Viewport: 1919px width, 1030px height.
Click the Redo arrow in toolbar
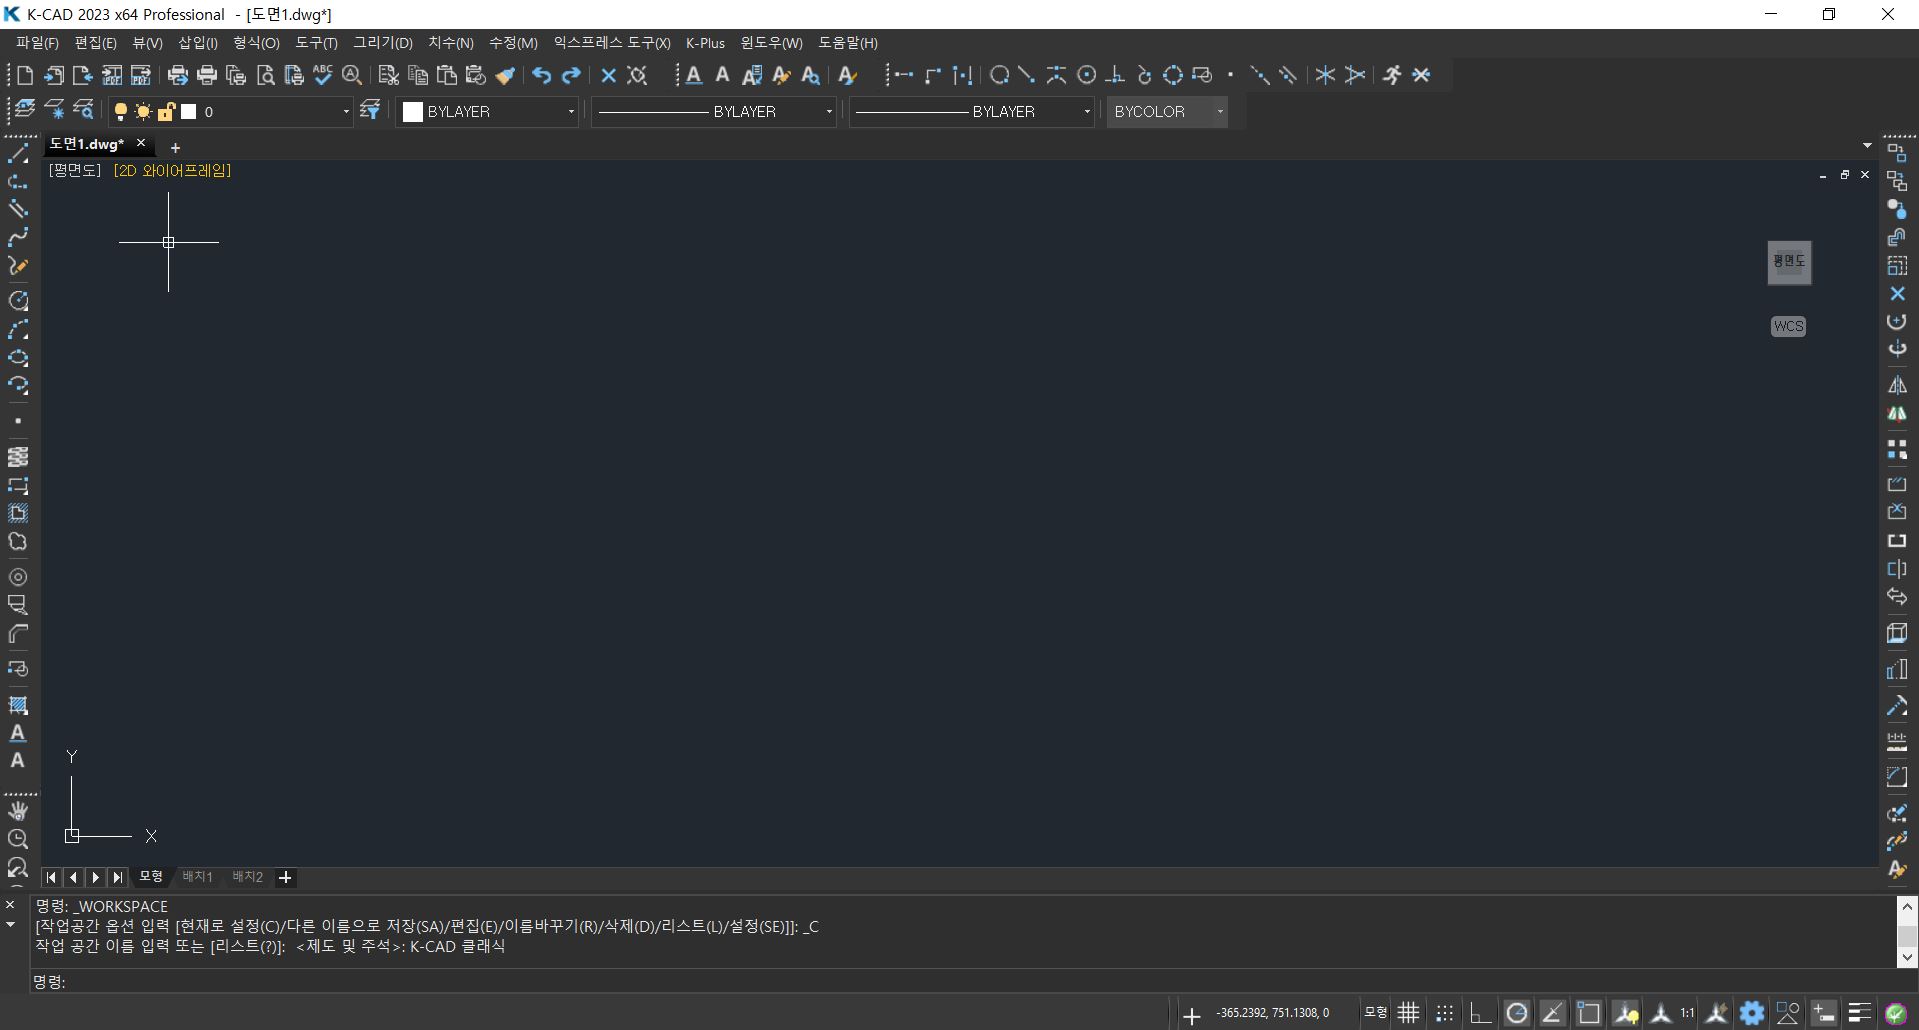(571, 75)
